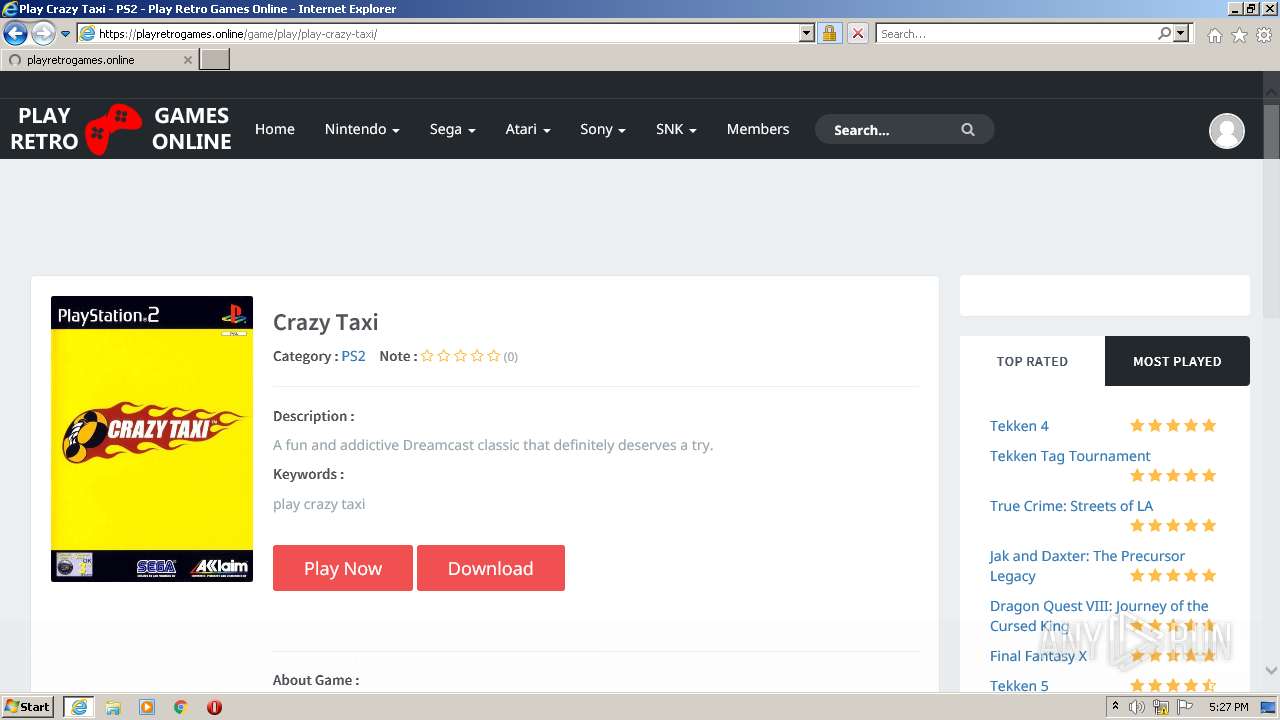Click the Action Center flag icon
Viewport: 1280px width, 720px height.
point(1185,707)
